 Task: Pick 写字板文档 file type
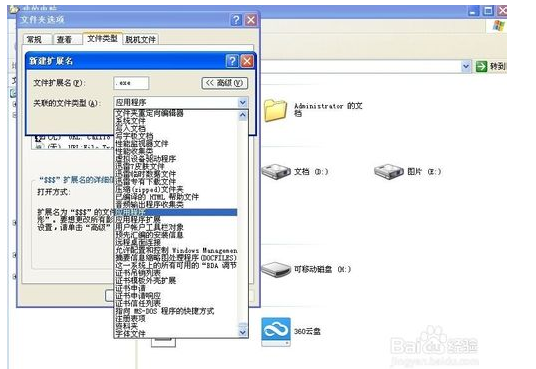tap(176, 136)
